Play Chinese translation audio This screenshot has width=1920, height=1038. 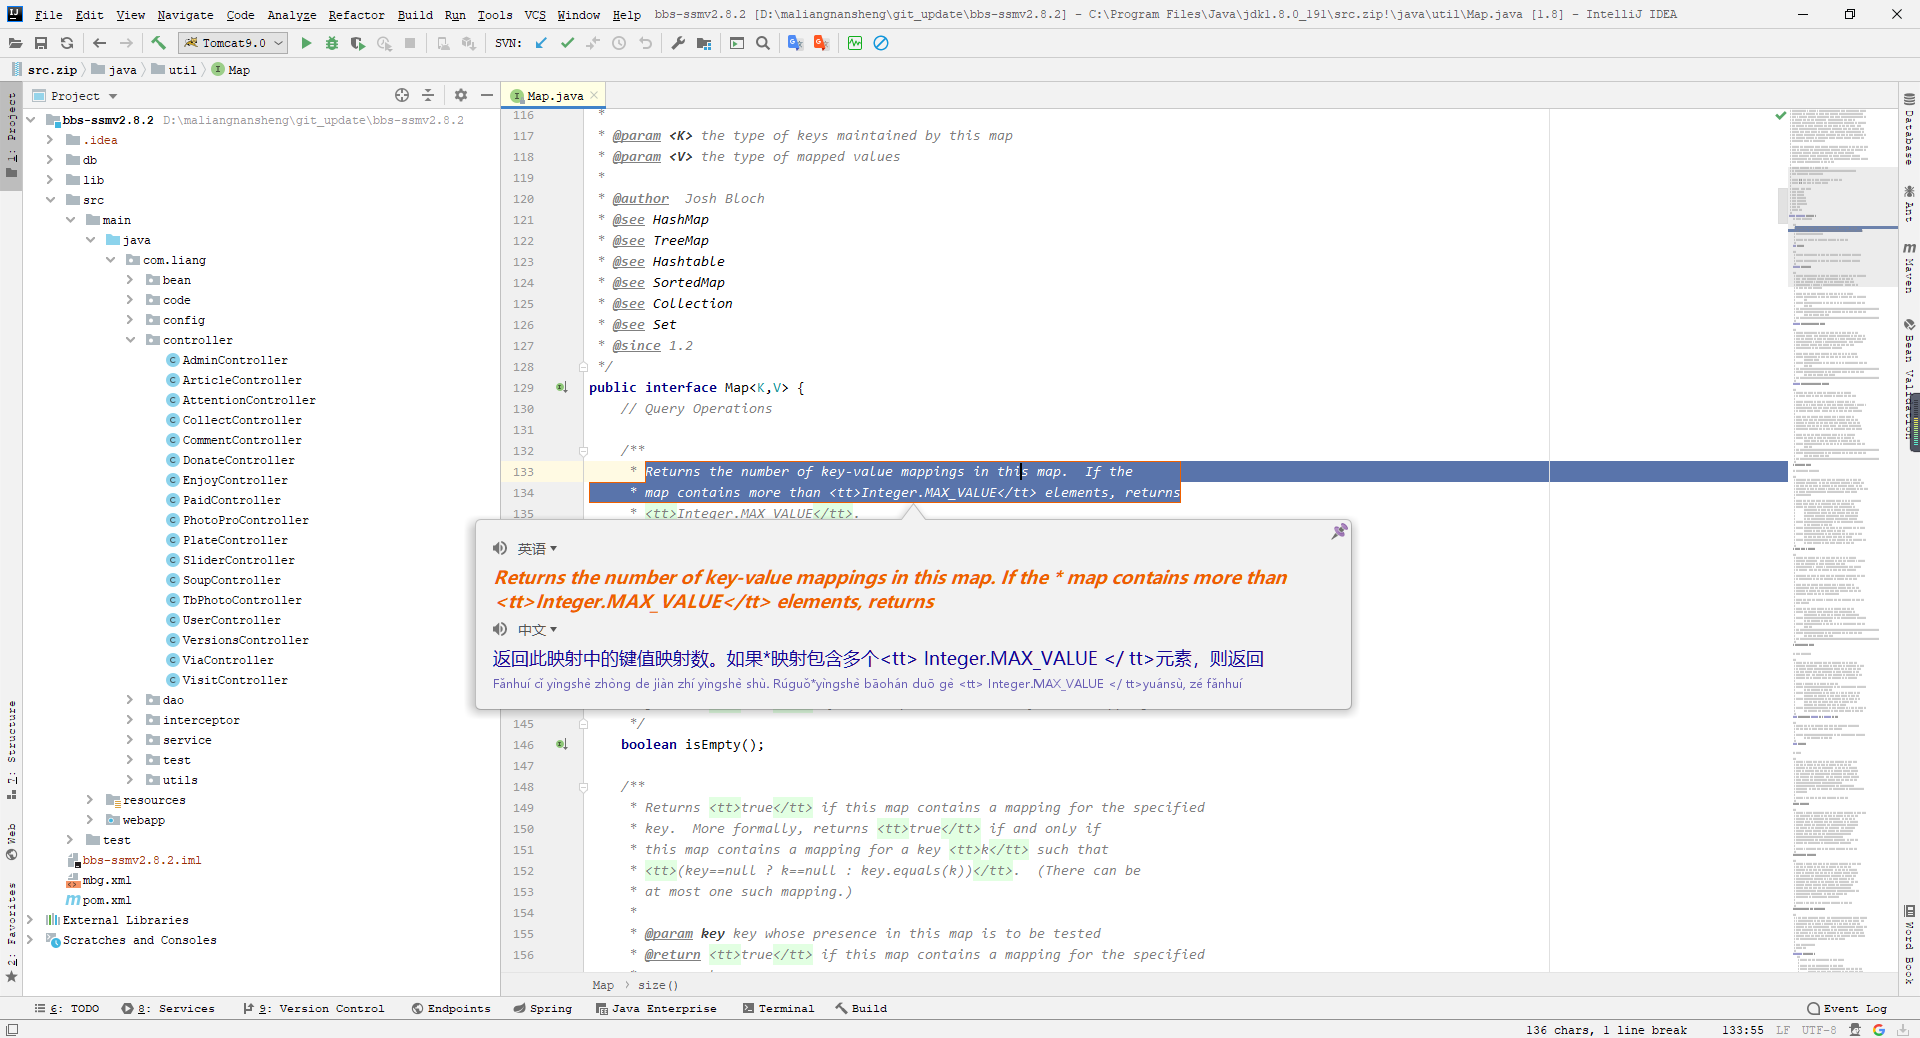[x=500, y=629]
